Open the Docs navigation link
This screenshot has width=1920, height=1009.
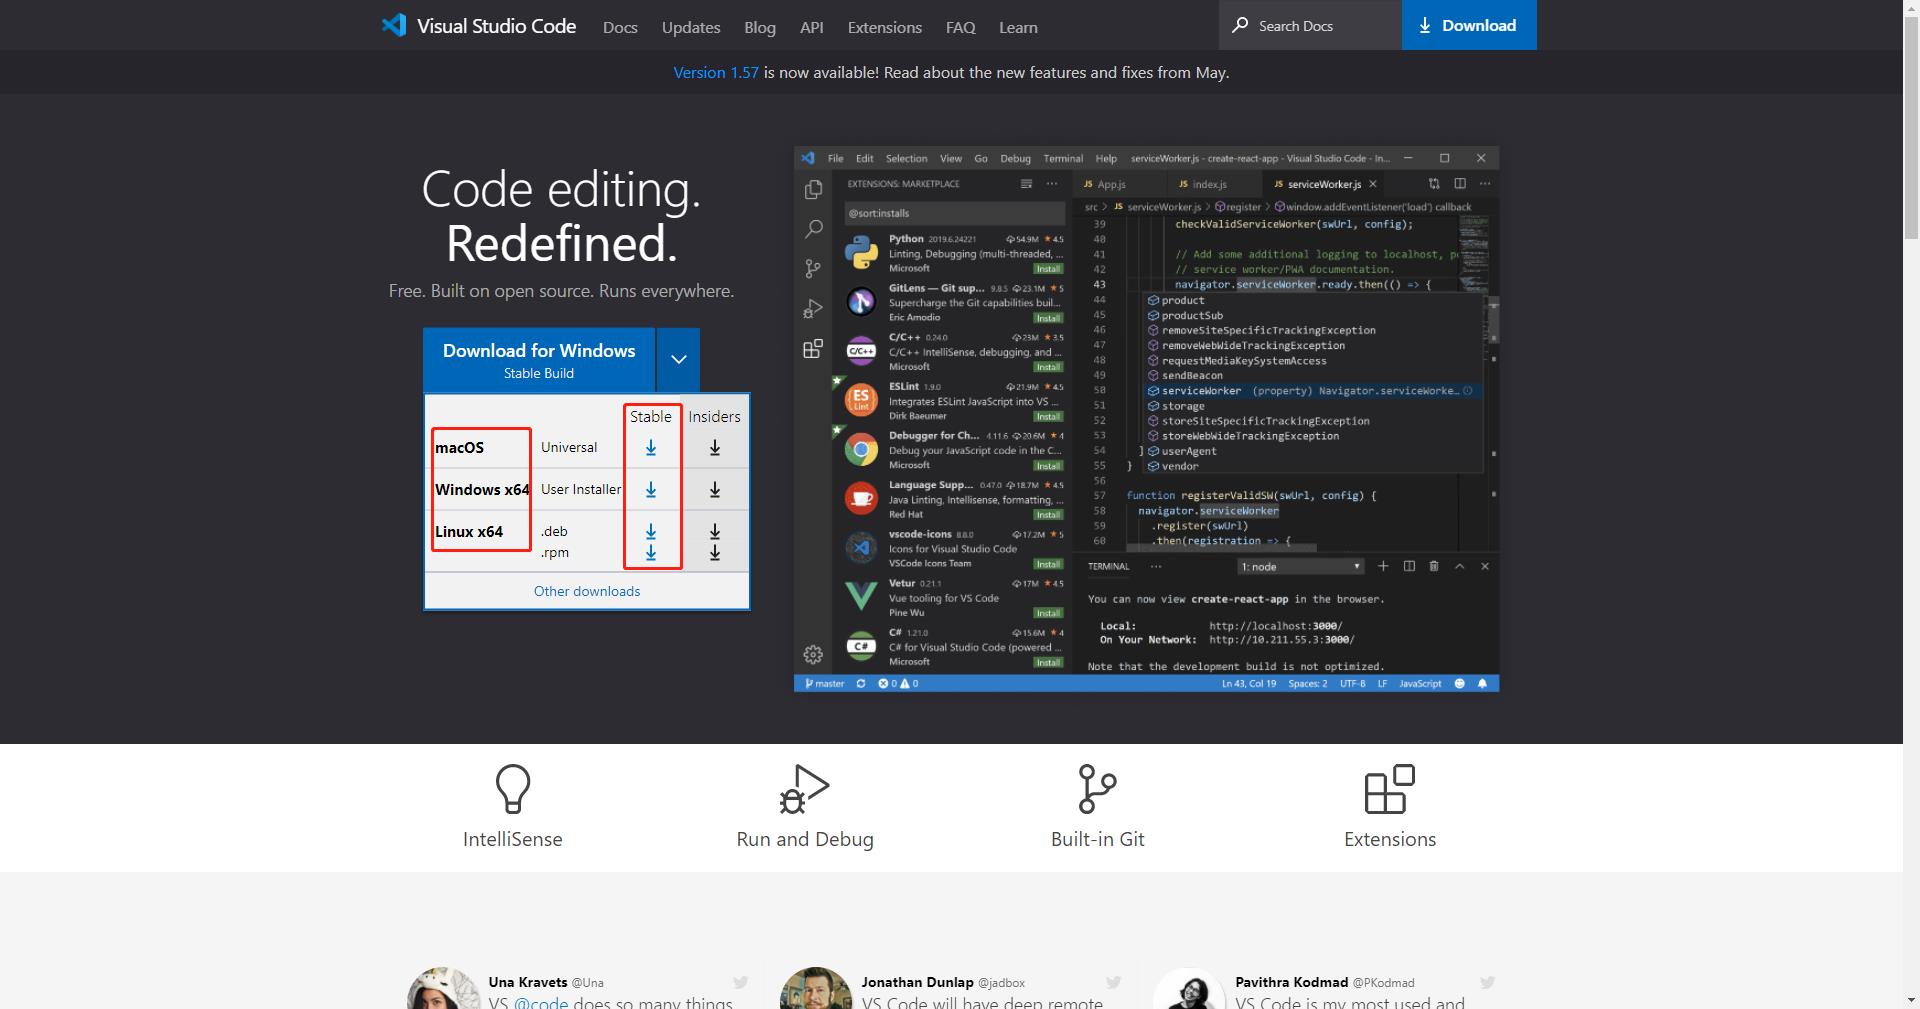620,27
